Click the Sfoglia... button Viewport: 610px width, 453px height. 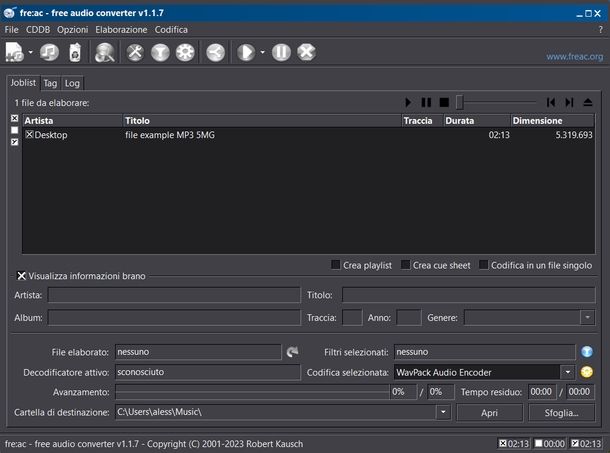[x=561, y=412]
